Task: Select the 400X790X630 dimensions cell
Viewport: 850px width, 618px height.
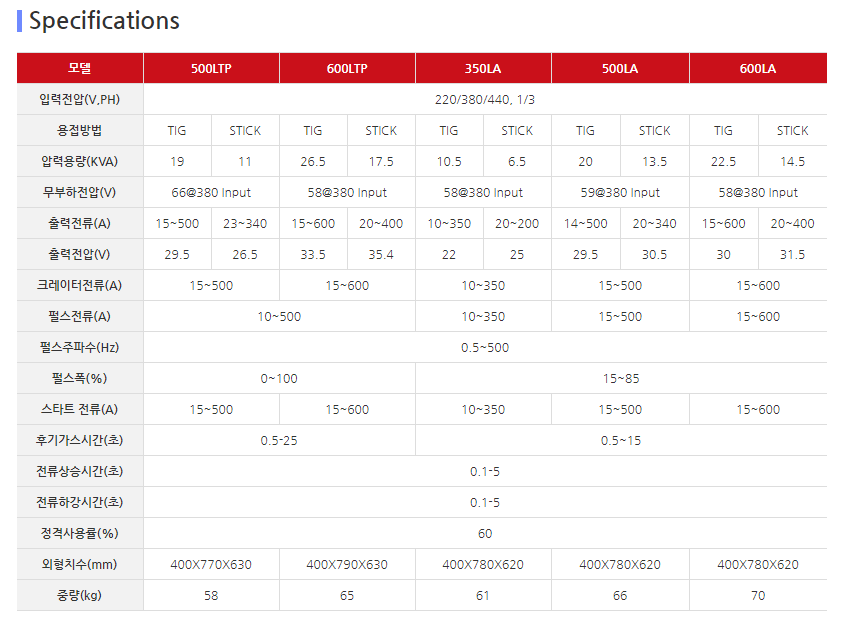Action: [347, 564]
